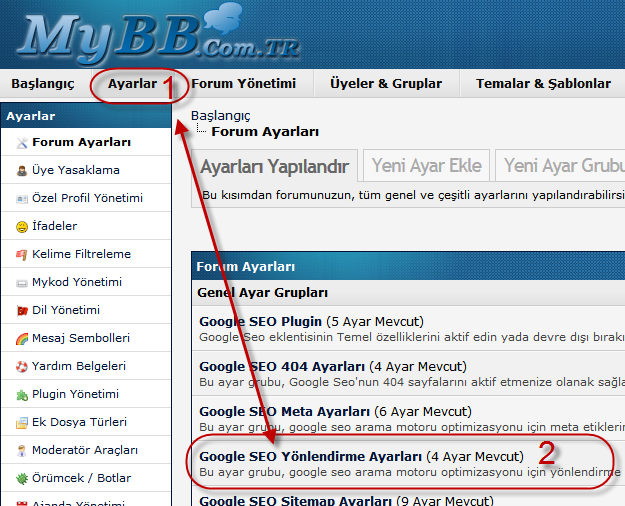
Task: Click the Forum Ayarları wrench icon
Action: tap(22, 143)
